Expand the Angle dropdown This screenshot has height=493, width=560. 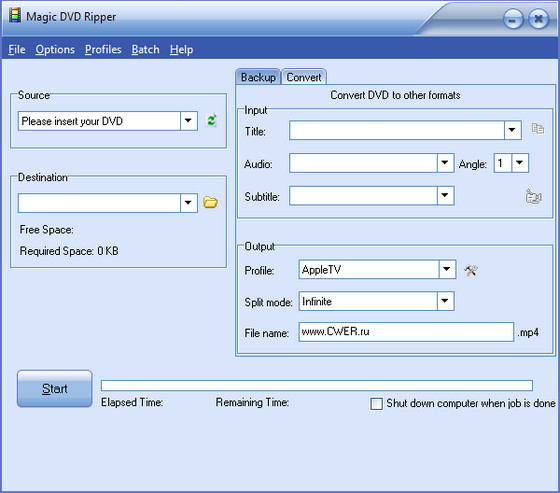point(520,163)
